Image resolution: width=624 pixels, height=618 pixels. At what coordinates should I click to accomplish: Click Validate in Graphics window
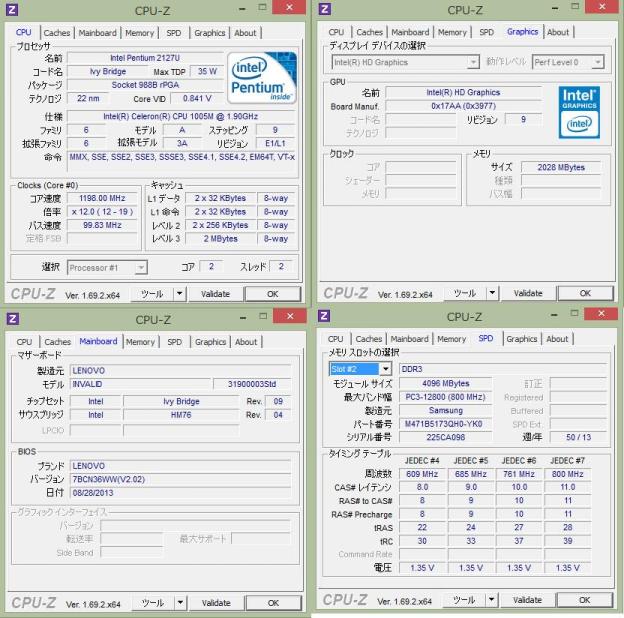(x=528, y=293)
